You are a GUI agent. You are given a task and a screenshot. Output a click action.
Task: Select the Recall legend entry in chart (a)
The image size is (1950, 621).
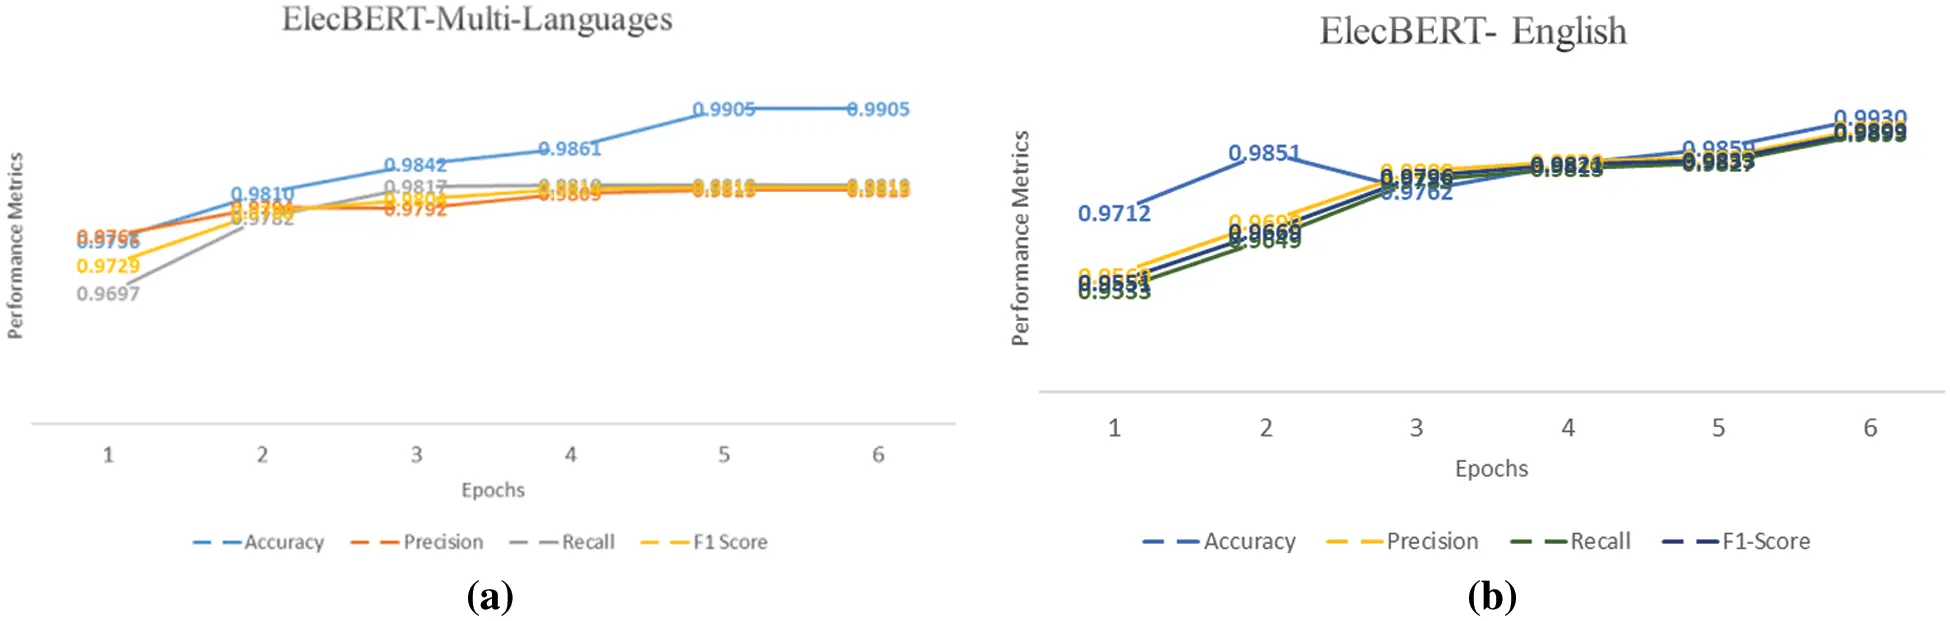(562, 542)
